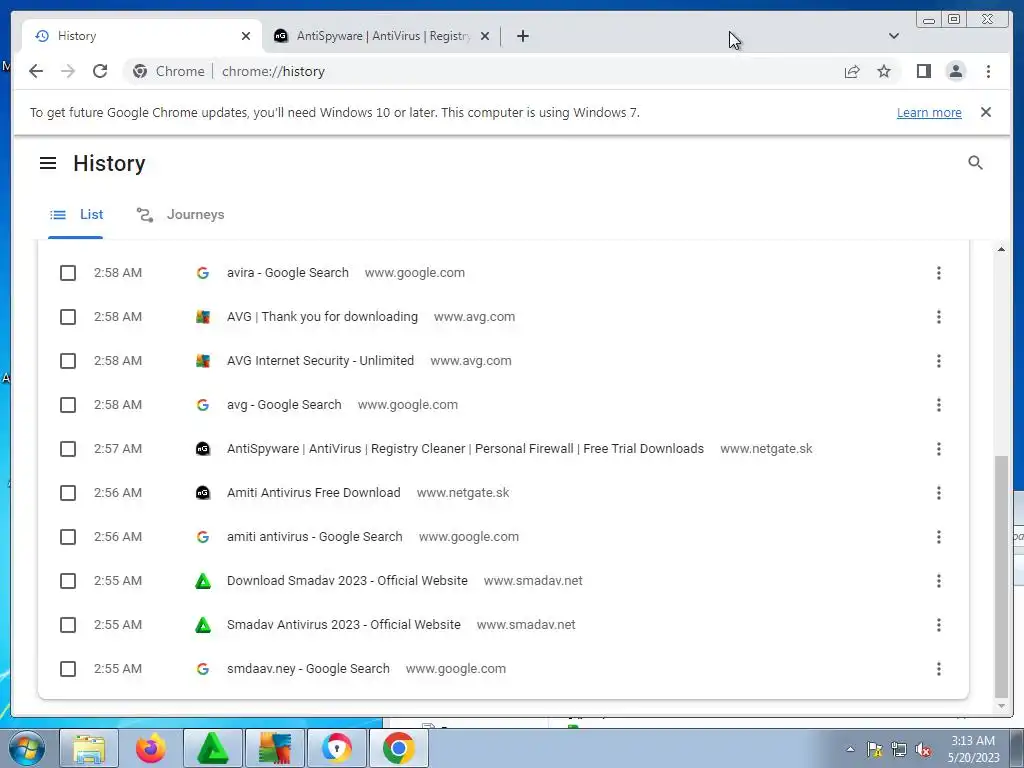Click the scrollbar up arrow
1024x768 pixels.
[x=1000, y=249]
